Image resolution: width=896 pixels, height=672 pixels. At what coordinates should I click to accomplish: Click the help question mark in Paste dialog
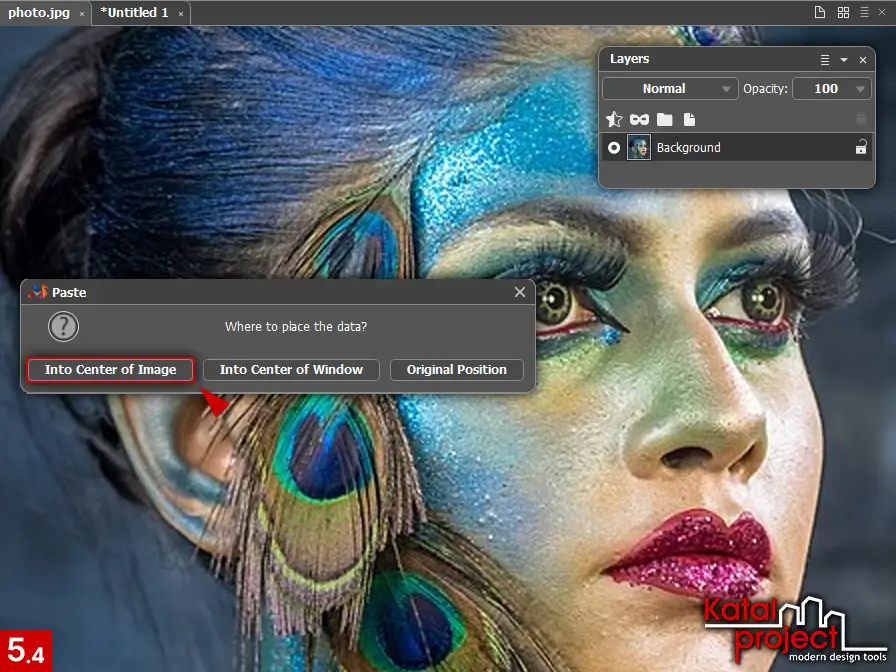tap(63, 327)
